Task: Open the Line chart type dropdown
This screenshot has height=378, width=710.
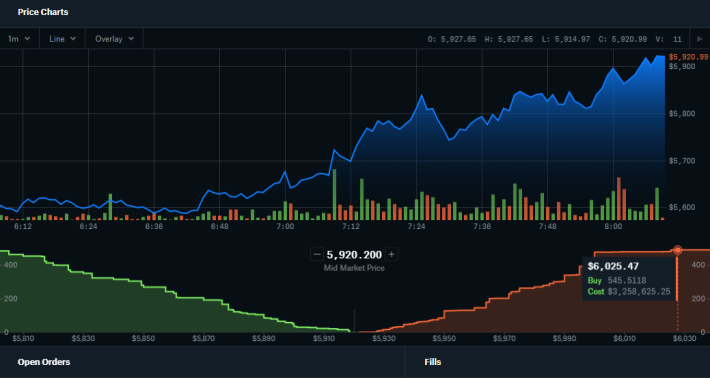Action: [x=62, y=39]
